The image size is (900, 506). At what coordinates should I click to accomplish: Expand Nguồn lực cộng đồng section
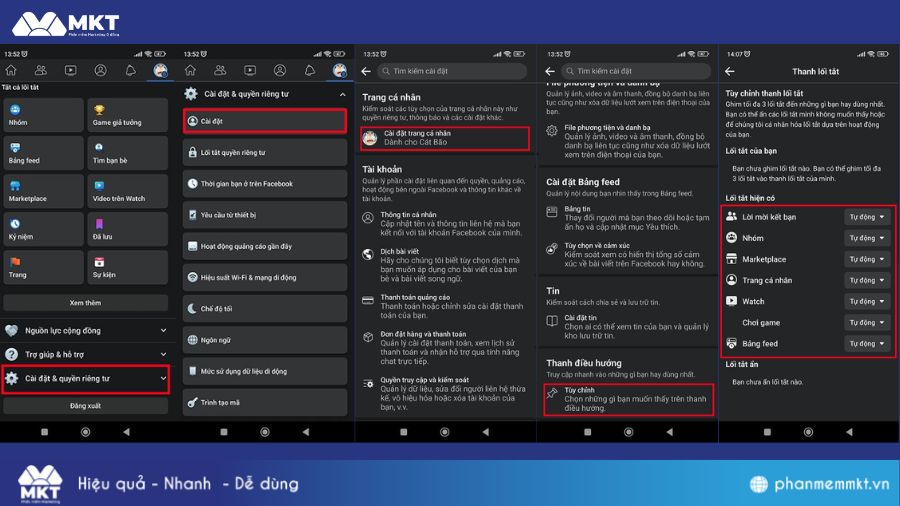coord(86,330)
